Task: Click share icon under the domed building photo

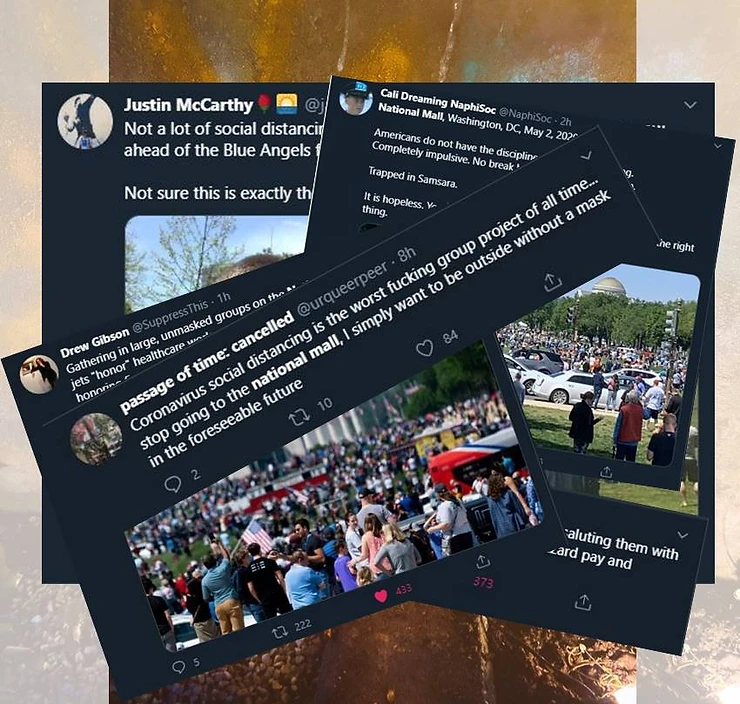Action: (606, 471)
